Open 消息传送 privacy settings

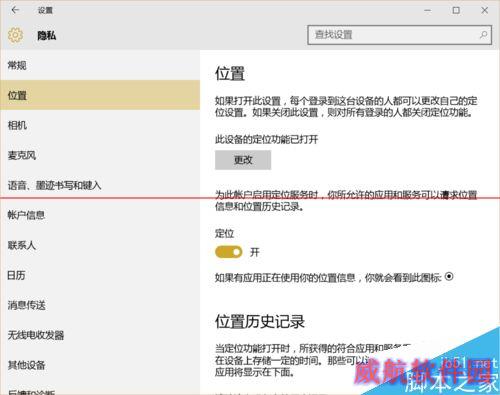pos(100,305)
